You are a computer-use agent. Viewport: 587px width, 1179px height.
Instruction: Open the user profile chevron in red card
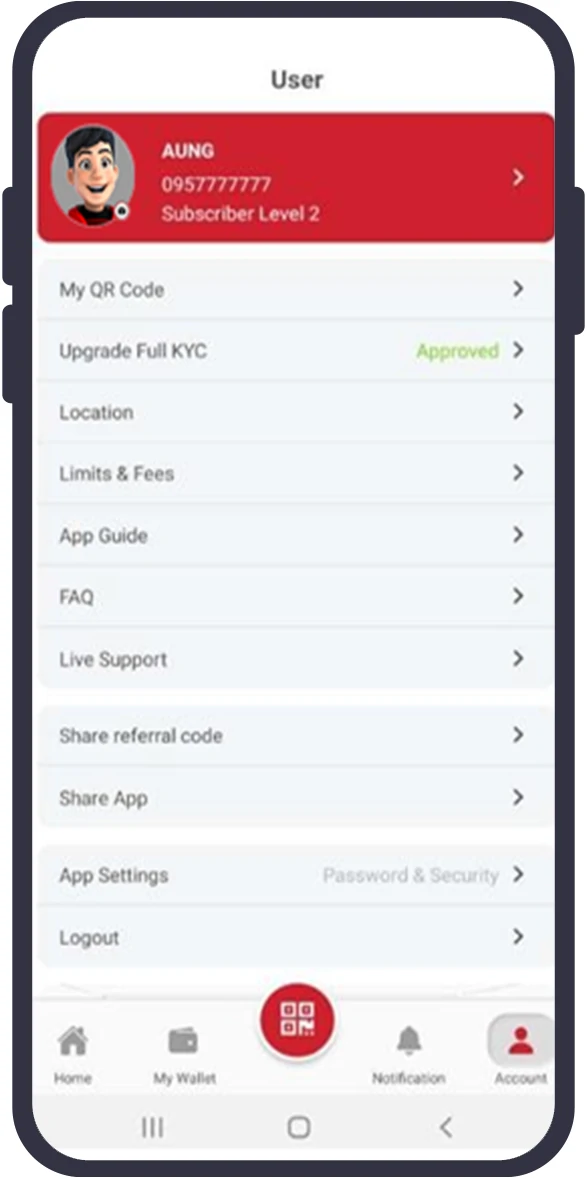pyautogui.click(x=518, y=177)
